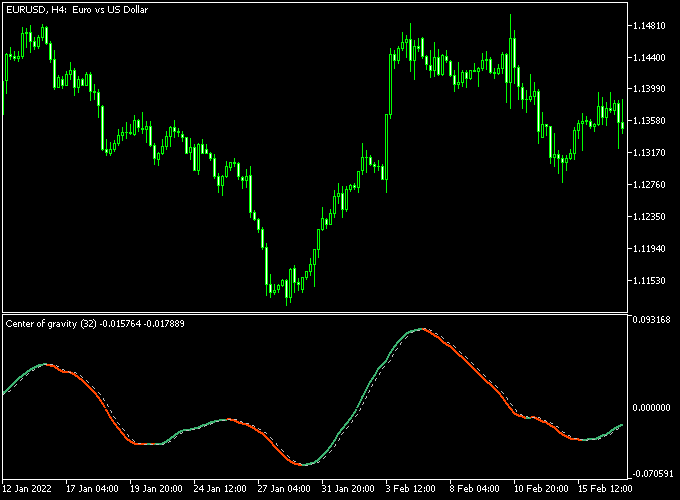Click the 3 Feb 12:00 time label
This screenshot has height=500, width=680.
point(410,489)
